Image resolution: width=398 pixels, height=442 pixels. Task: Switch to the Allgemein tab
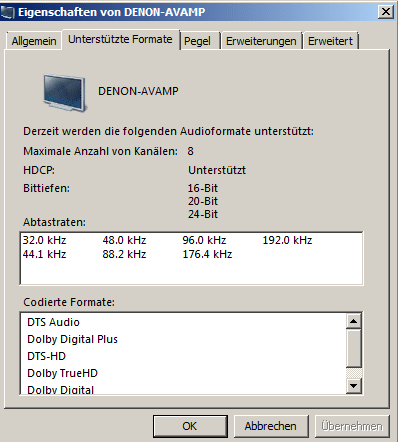point(34,41)
